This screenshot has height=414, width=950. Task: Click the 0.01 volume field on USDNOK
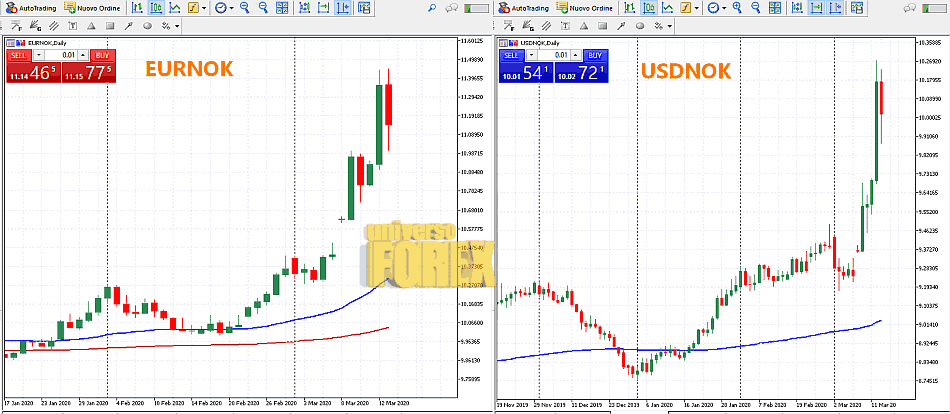click(559, 55)
